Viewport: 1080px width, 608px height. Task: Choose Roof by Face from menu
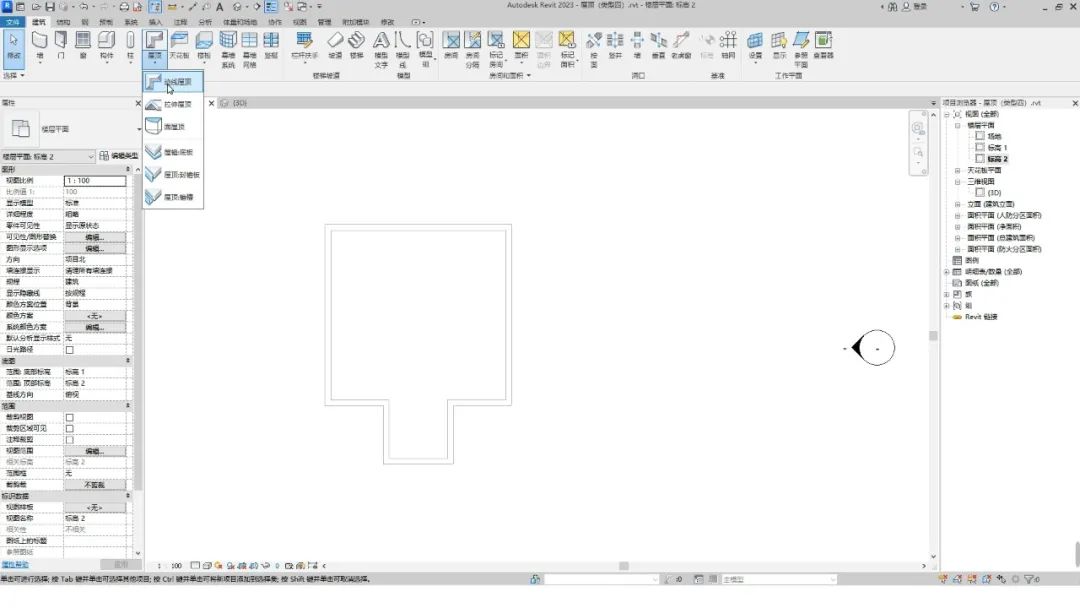(173, 127)
